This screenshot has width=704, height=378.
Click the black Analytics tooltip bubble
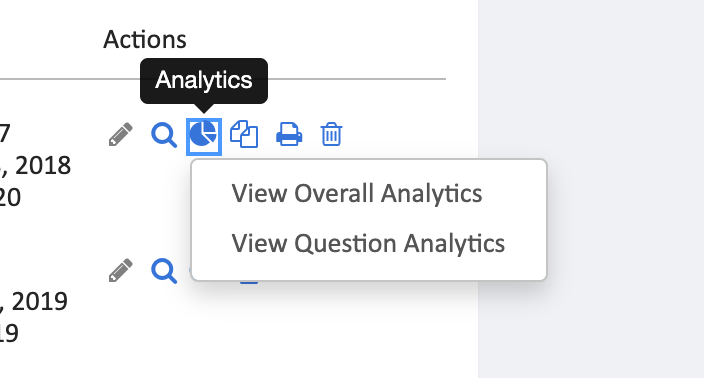[x=204, y=81]
